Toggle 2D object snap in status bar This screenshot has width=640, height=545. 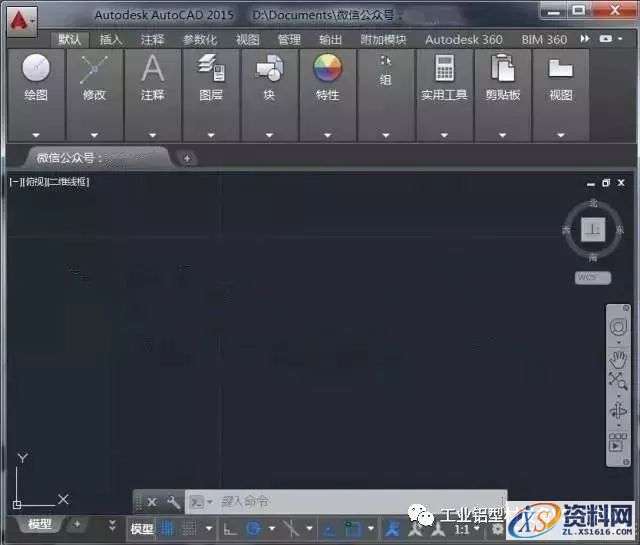[x=351, y=529]
